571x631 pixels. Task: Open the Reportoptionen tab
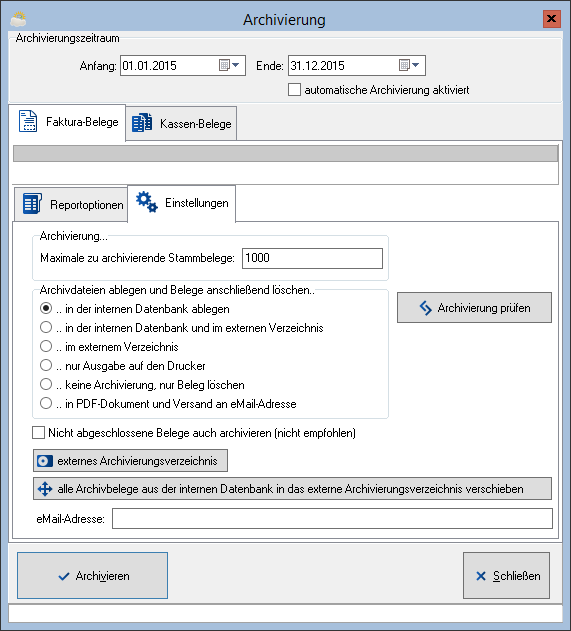point(71,204)
